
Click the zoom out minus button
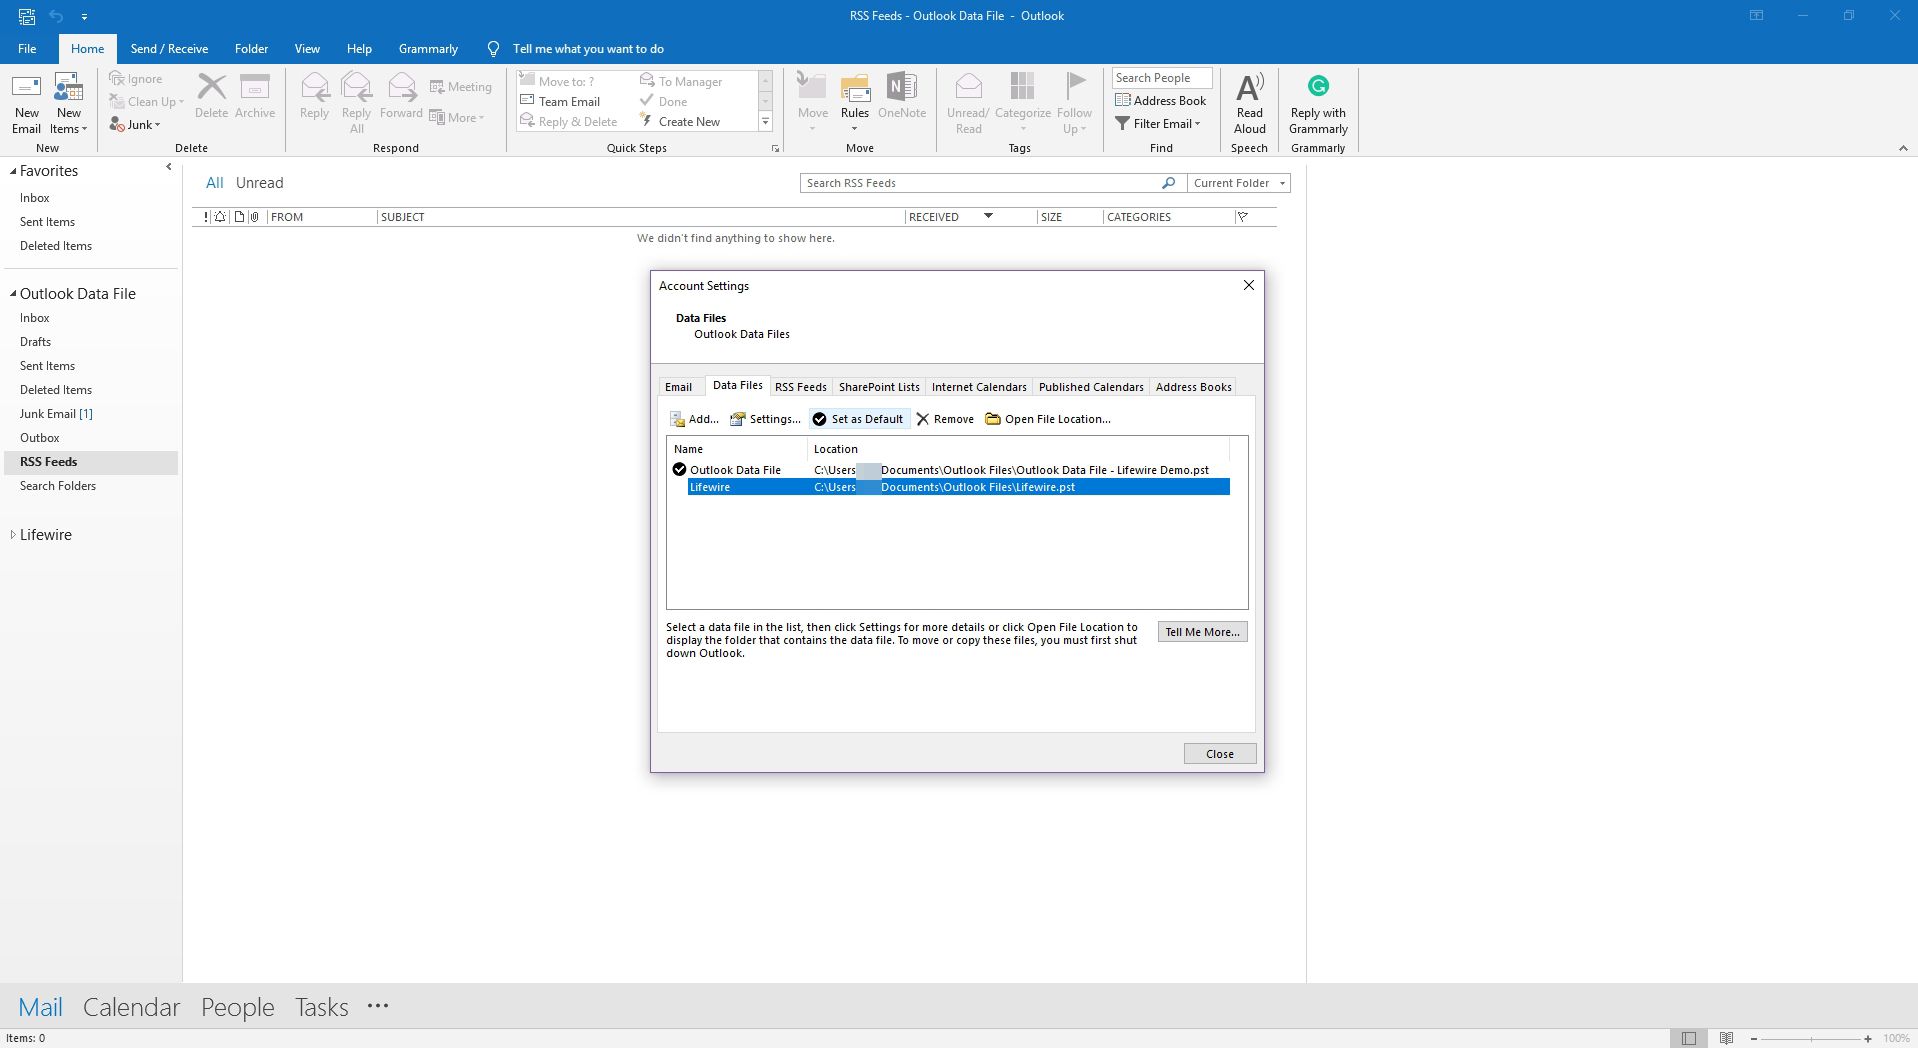[x=1753, y=1039]
